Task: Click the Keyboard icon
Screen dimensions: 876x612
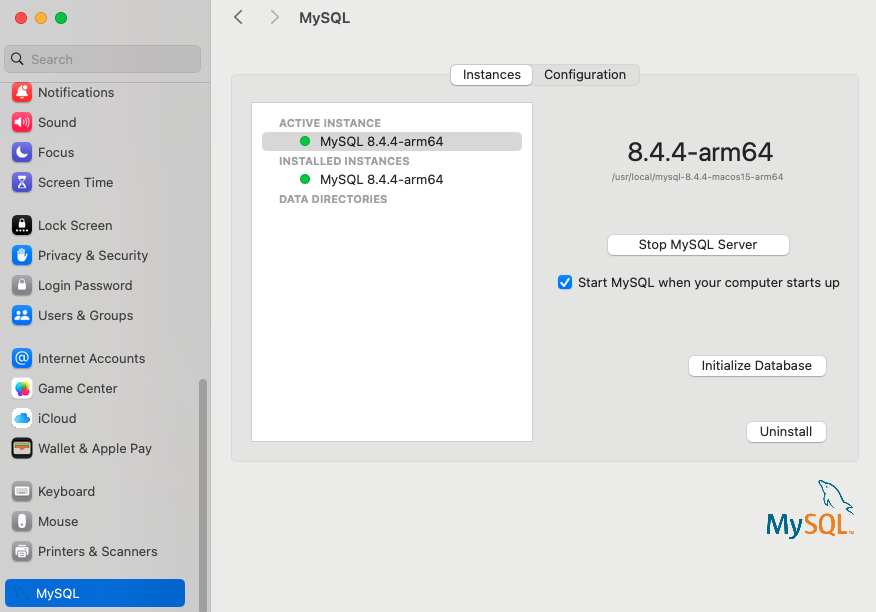Action: (x=22, y=491)
